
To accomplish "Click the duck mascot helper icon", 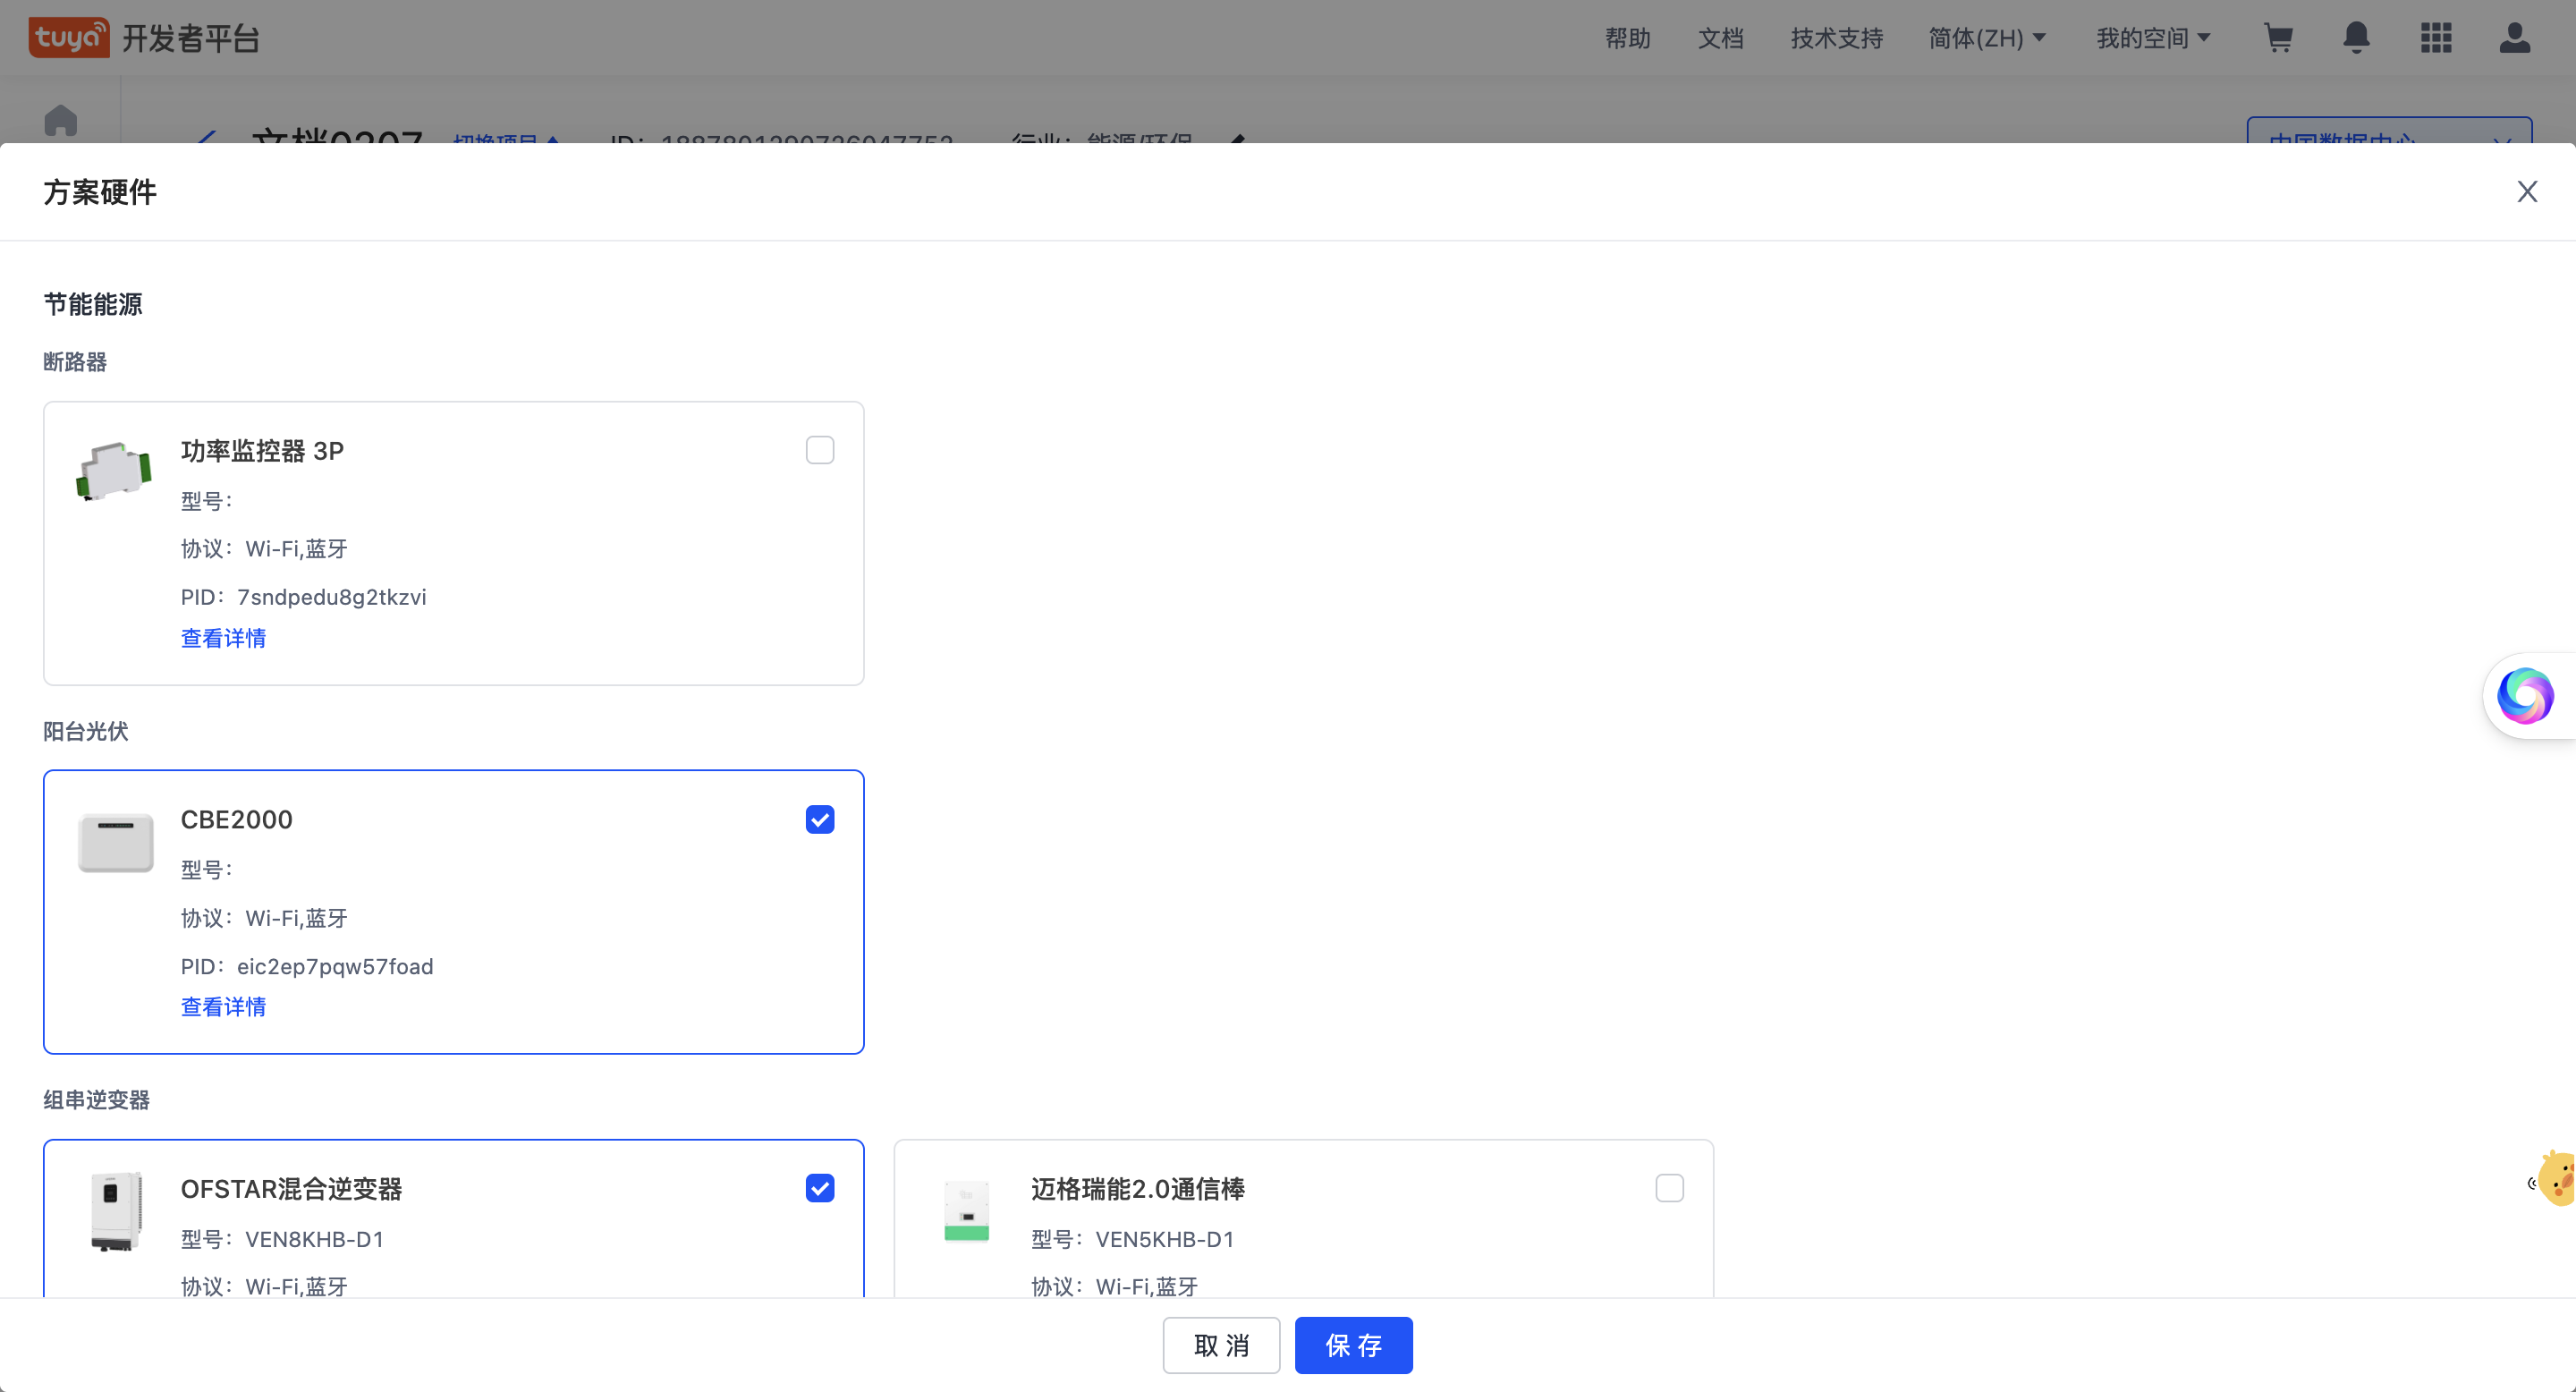I will [2555, 1179].
